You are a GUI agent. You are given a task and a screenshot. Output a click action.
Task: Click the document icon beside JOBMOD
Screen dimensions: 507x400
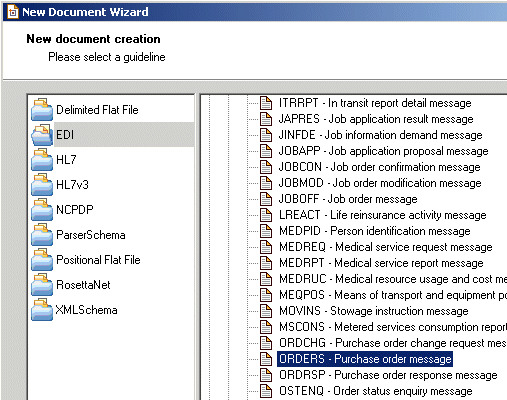(266, 183)
